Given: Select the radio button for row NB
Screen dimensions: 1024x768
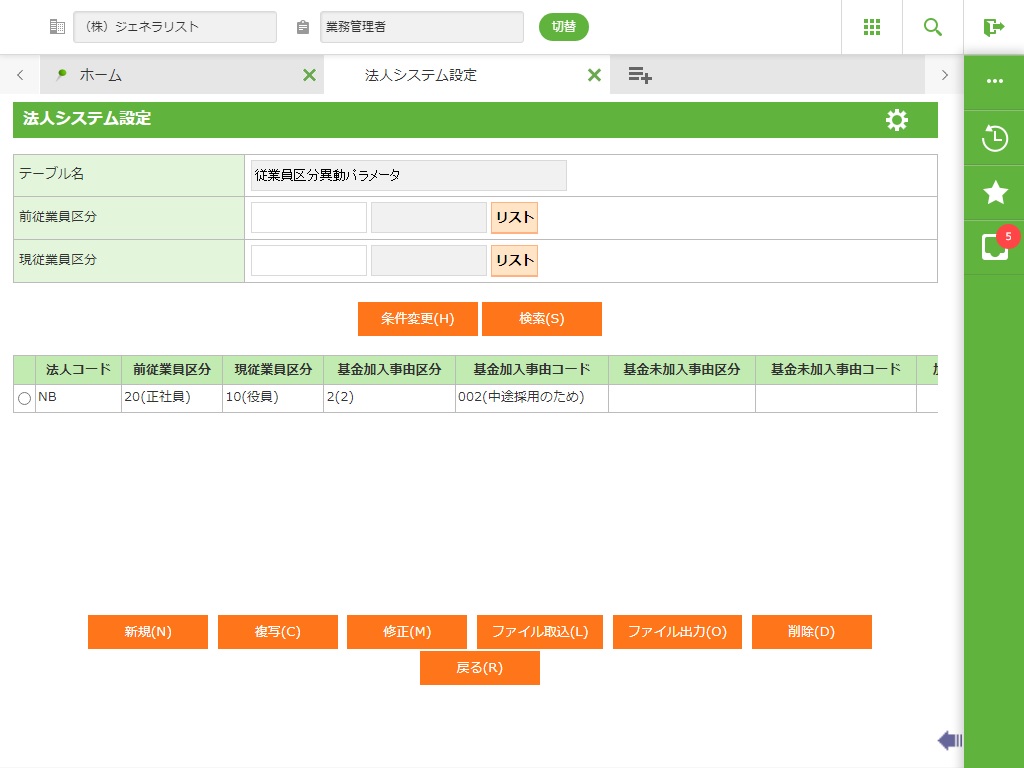Looking at the screenshot, I should (25, 398).
